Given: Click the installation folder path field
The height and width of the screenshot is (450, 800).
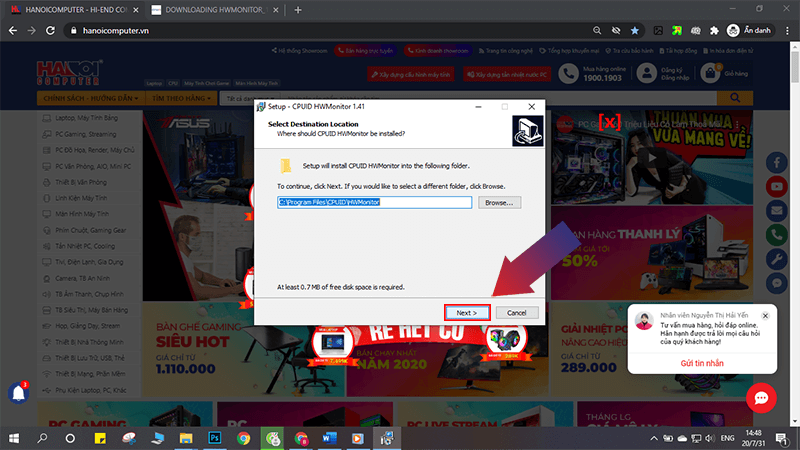Looking at the screenshot, I should [374, 202].
